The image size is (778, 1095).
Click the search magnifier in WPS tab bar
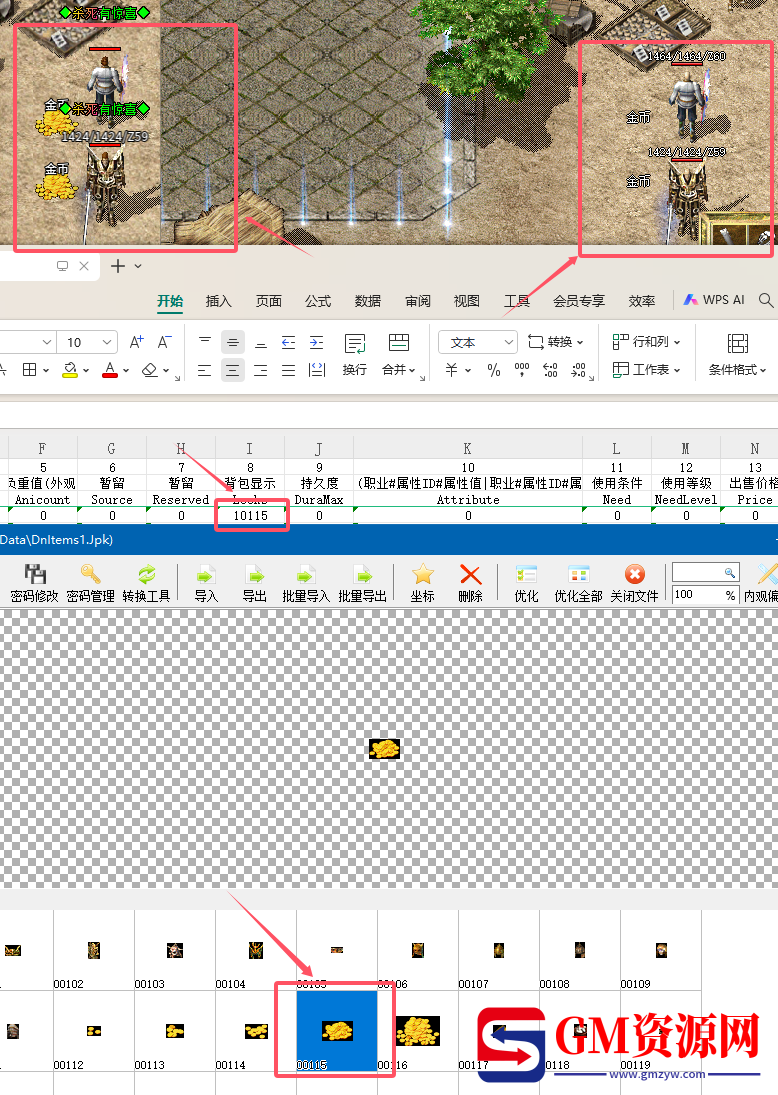pos(765,300)
